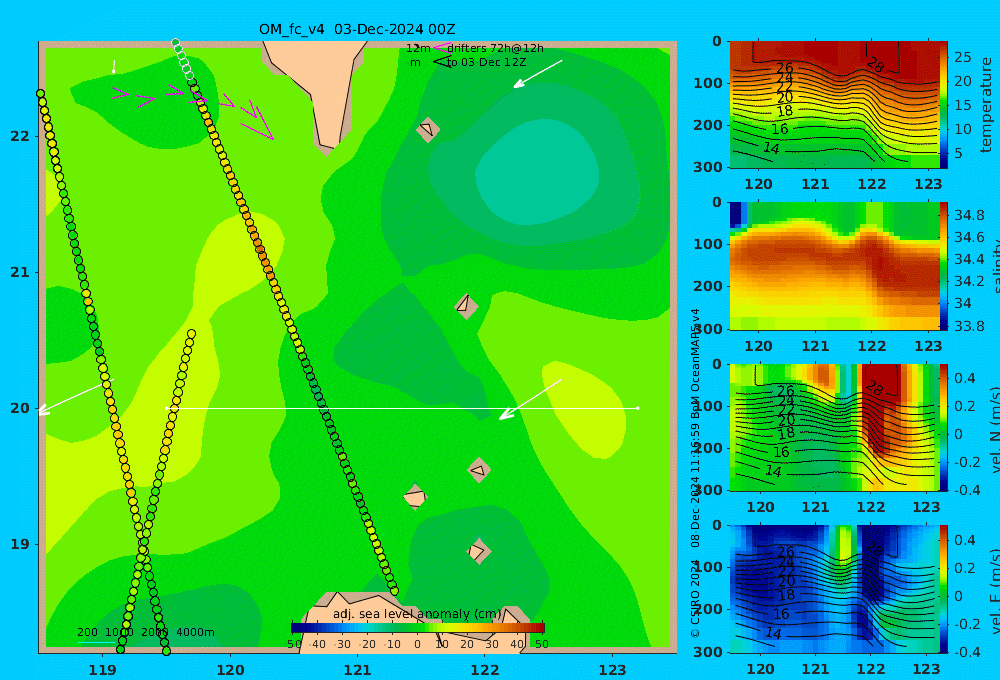Click the salinity vertical colorbar
The height and width of the screenshot is (680, 1000).
pos(944,266)
